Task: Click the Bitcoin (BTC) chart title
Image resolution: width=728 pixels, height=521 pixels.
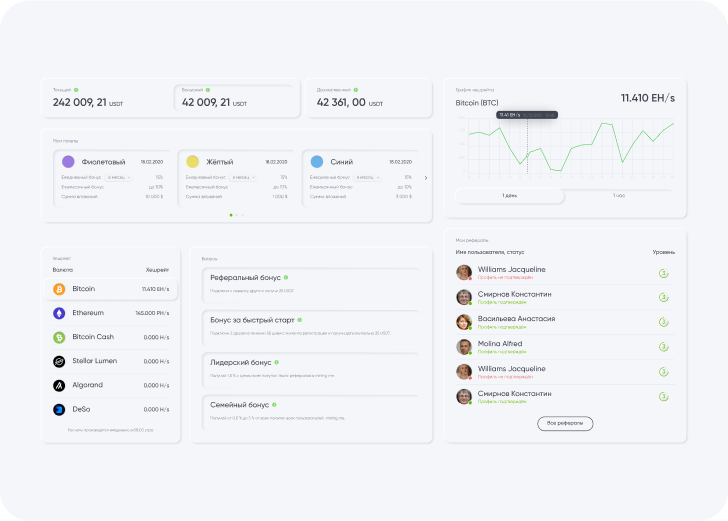Action: tap(477, 103)
